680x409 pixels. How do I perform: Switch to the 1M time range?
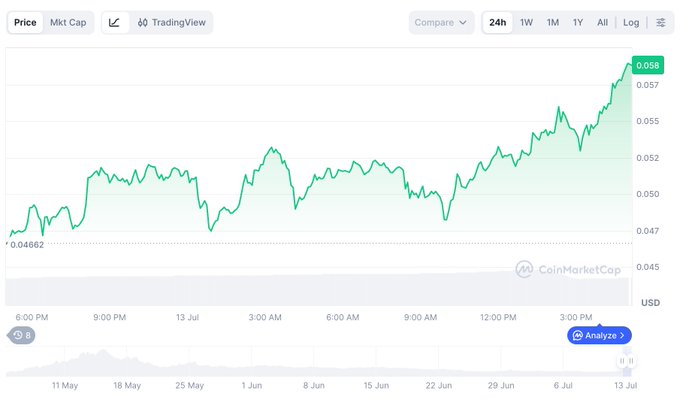coord(552,23)
